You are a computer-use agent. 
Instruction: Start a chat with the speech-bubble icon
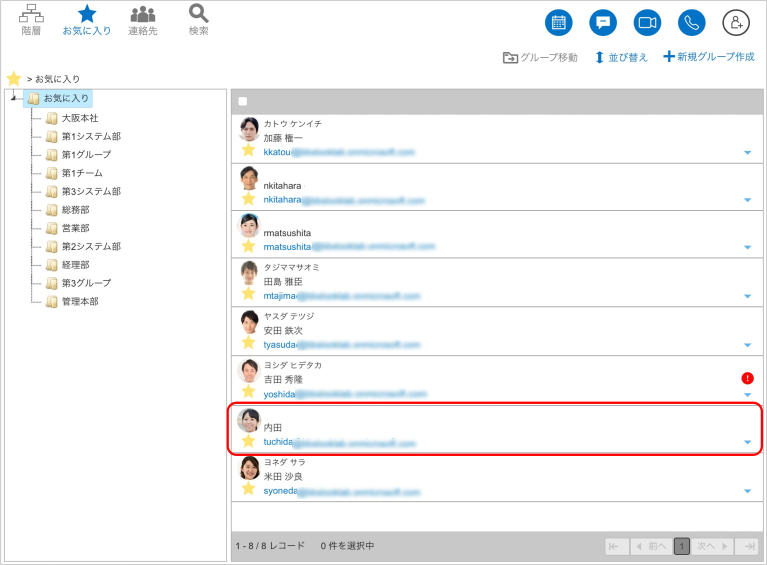603,23
